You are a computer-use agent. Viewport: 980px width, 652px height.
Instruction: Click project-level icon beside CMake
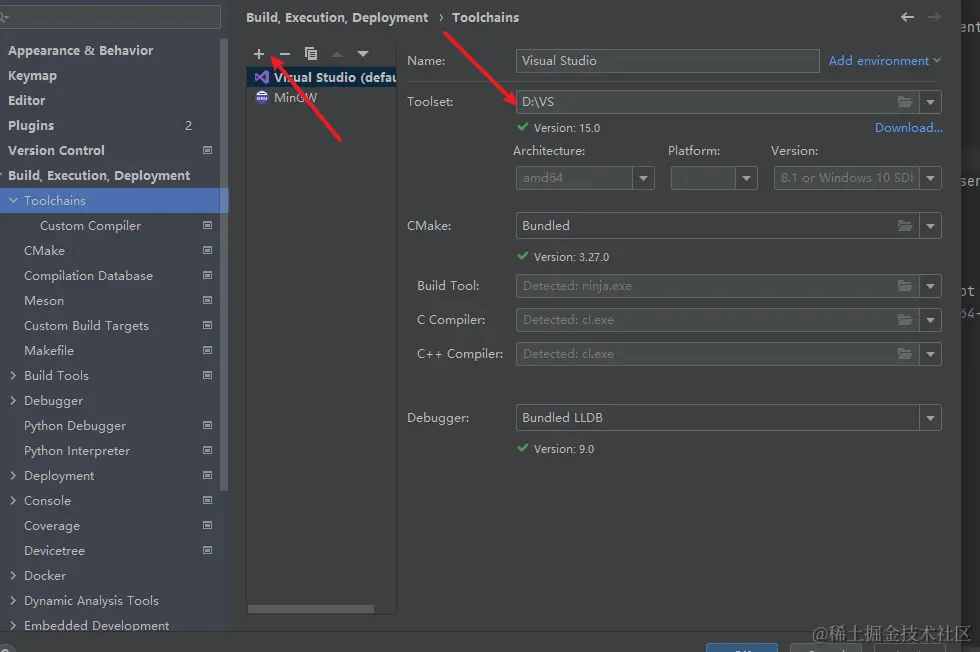click(208, 250)
